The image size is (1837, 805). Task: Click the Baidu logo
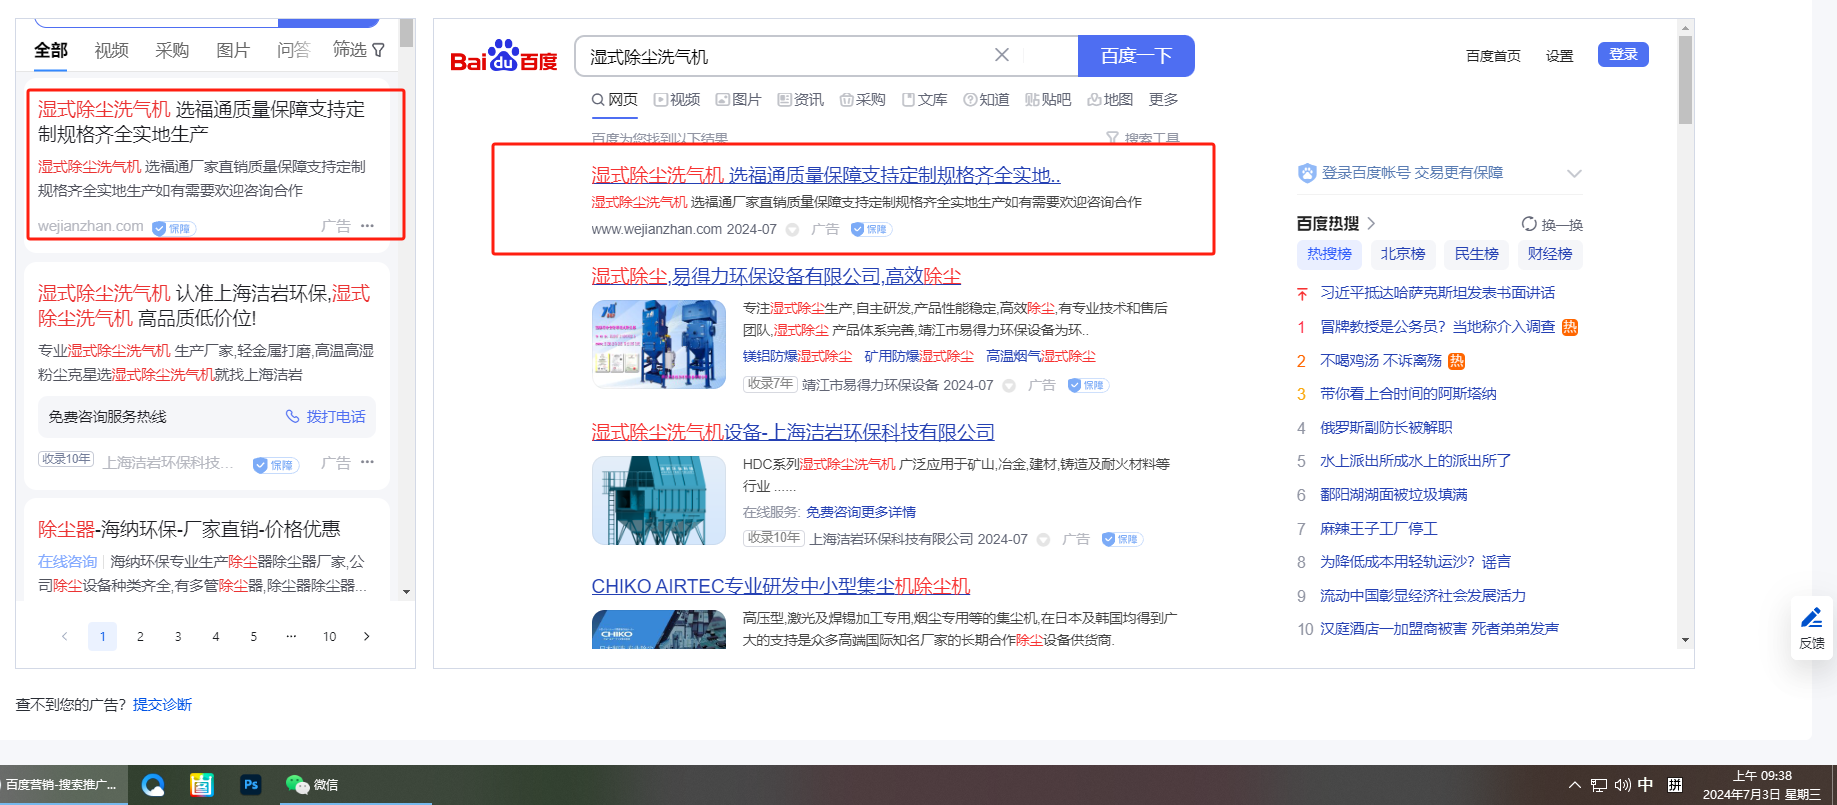pos(503,57)
